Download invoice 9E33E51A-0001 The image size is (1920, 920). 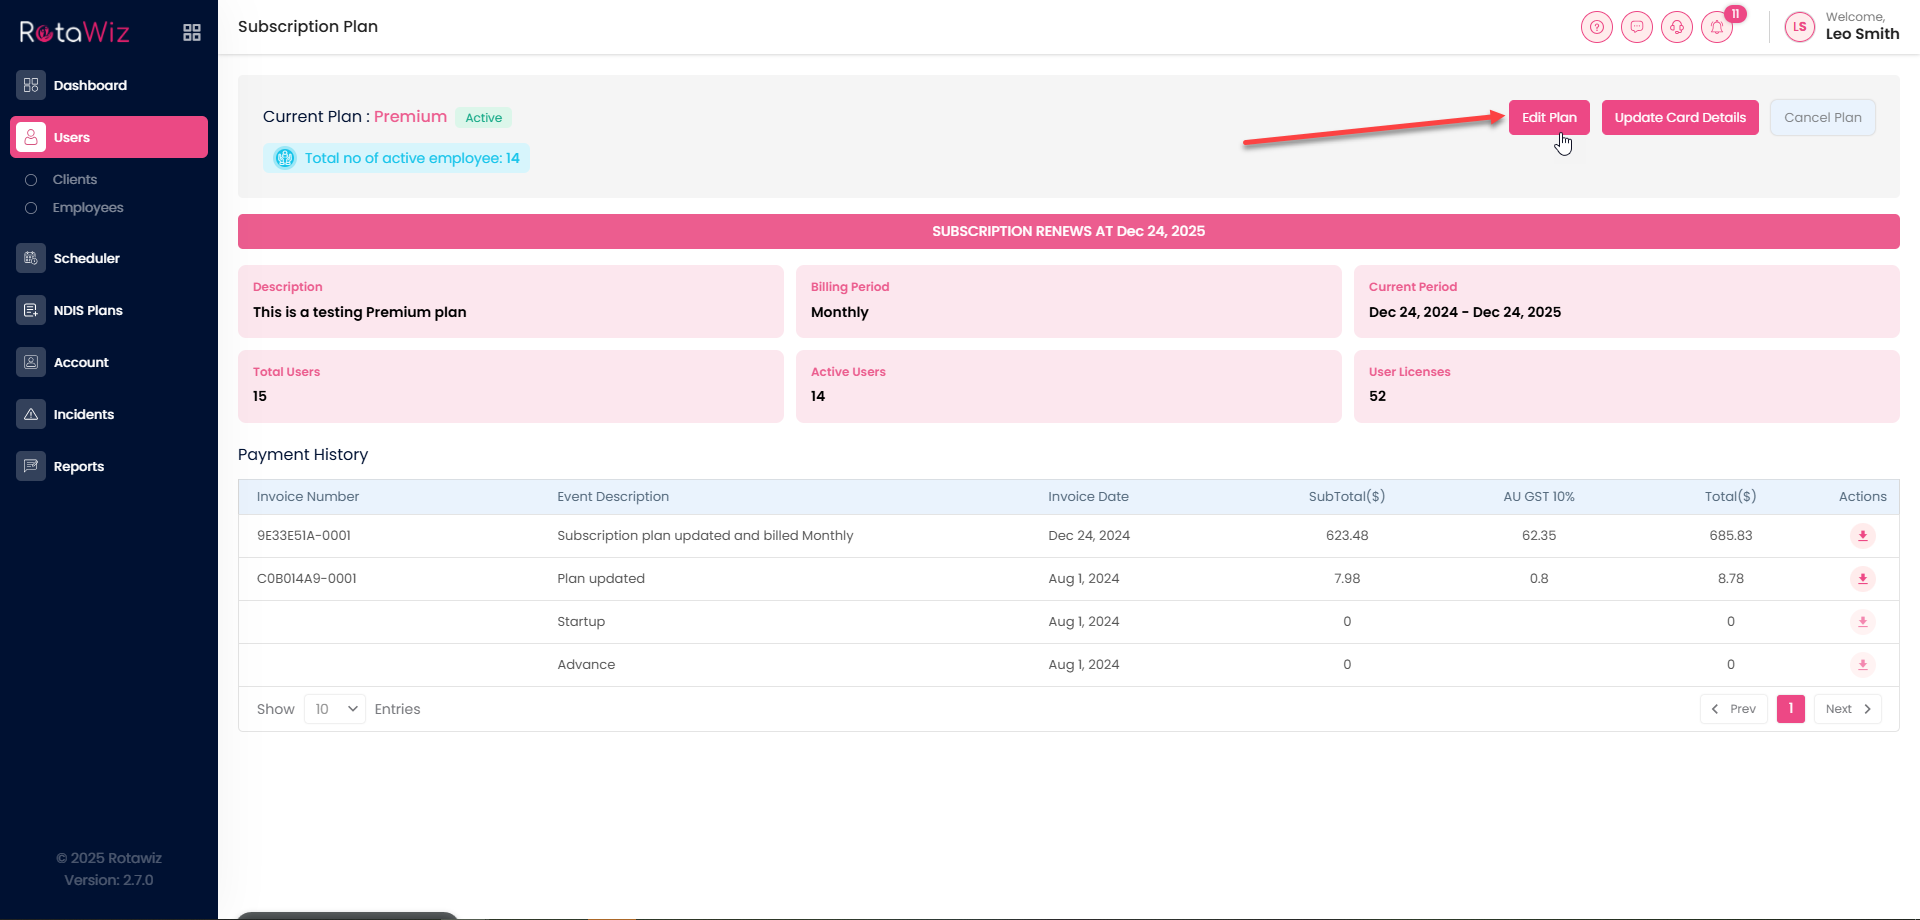tap(1862, 536)
